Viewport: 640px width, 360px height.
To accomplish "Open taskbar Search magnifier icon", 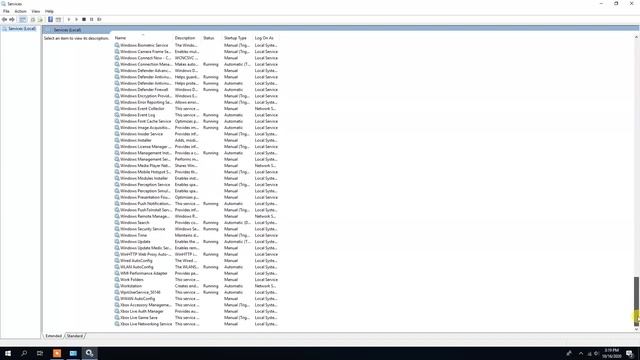I will 24,353.
